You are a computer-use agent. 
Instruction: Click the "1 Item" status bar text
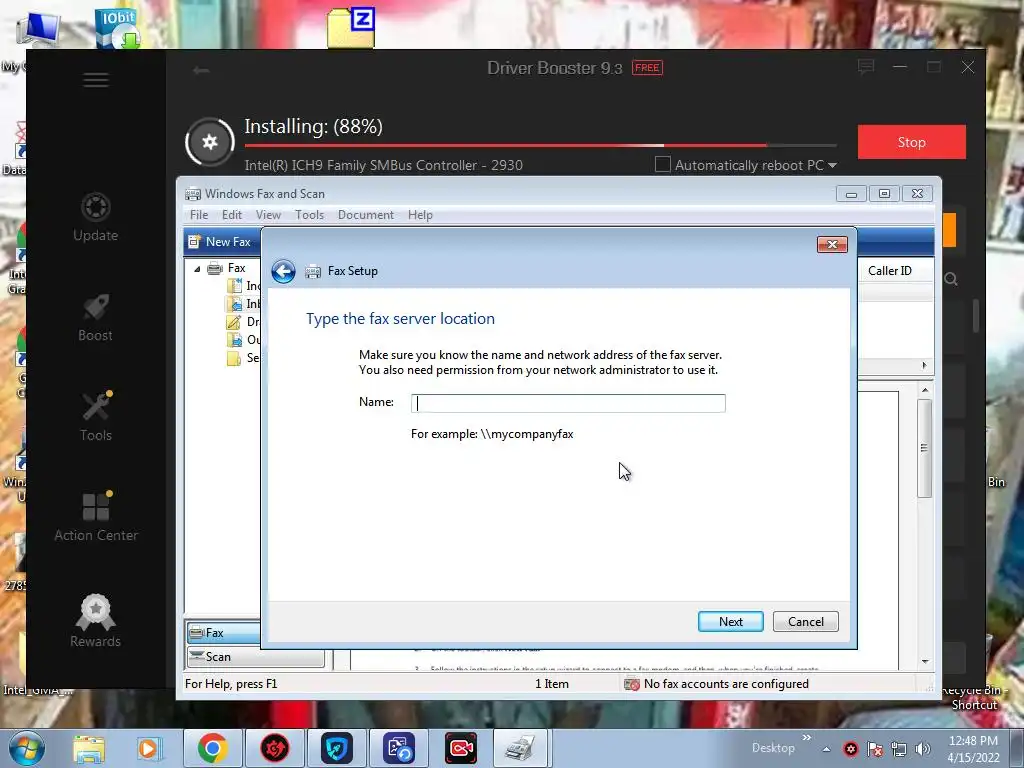(552, 684)
